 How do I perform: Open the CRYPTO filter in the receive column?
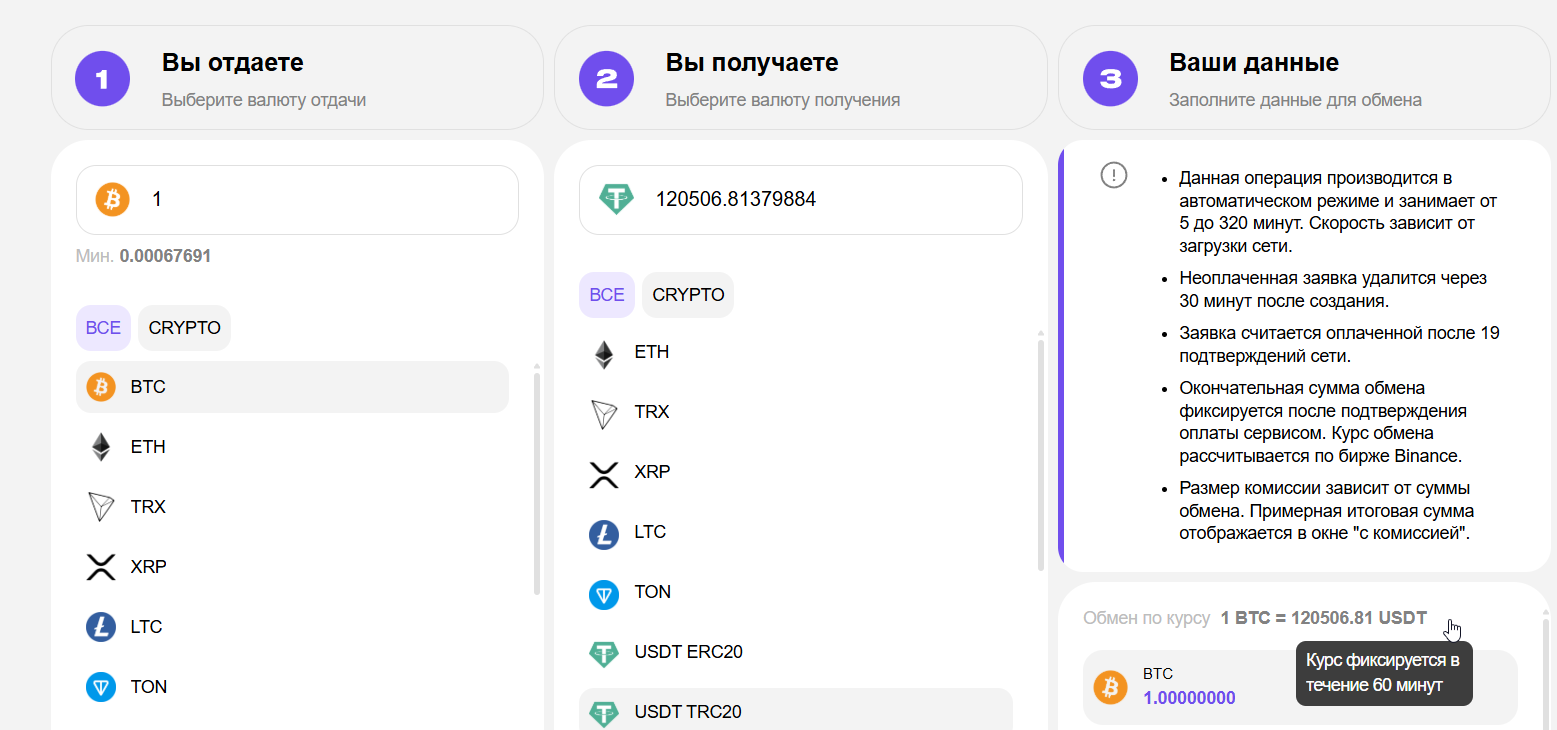coord(688,295)
